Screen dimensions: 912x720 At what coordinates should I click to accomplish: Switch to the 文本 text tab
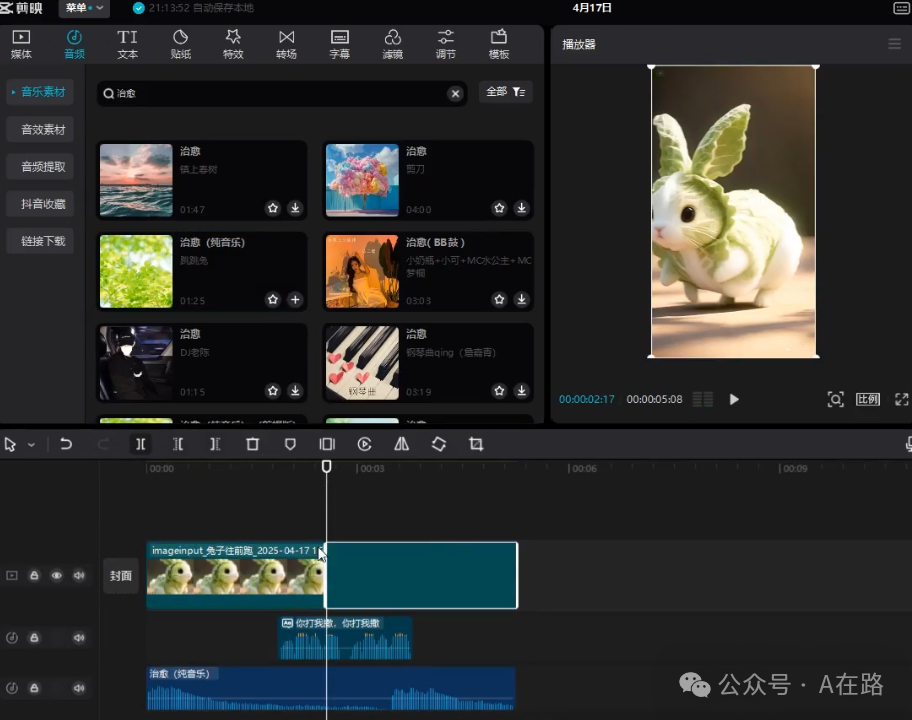(127, 44)
